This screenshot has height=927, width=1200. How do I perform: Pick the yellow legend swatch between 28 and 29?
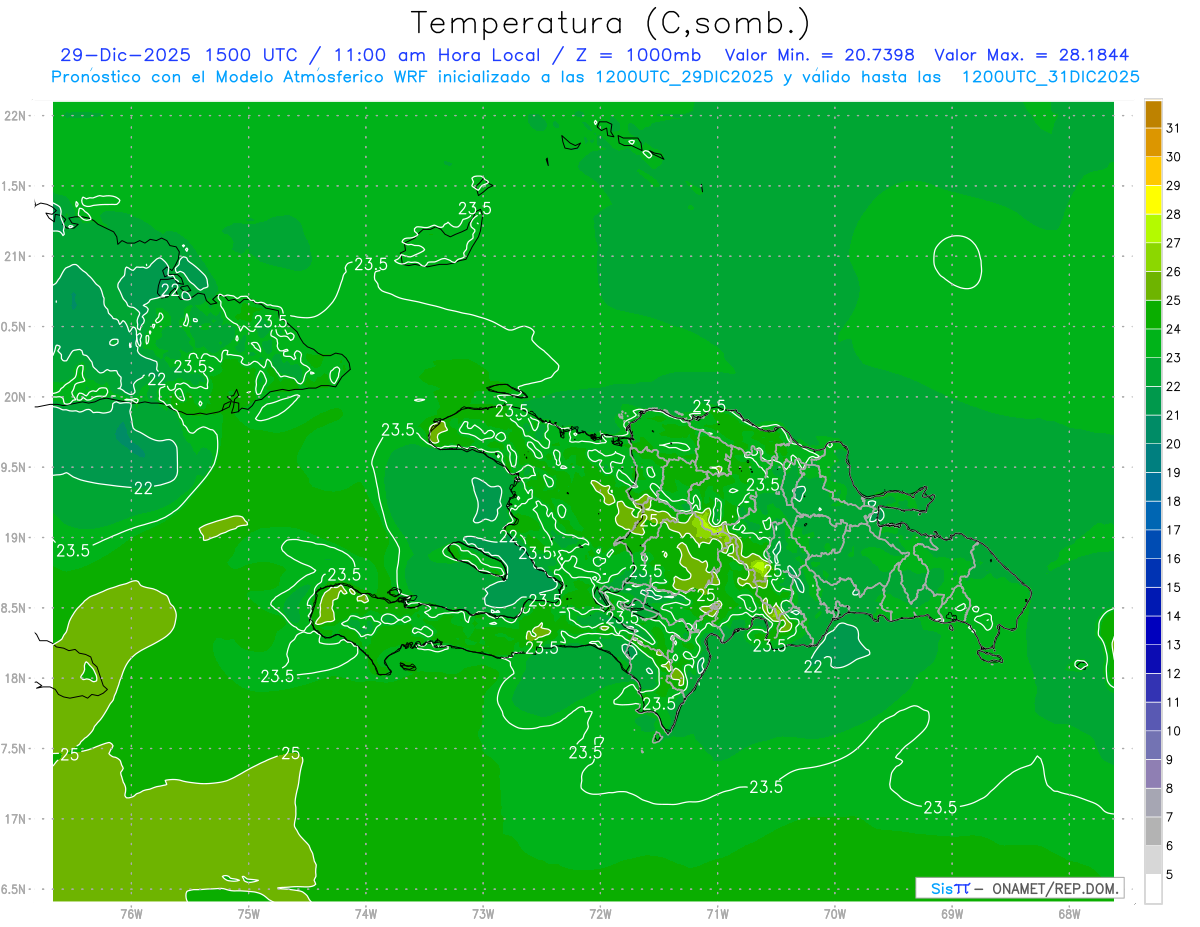coord(1153,199)
